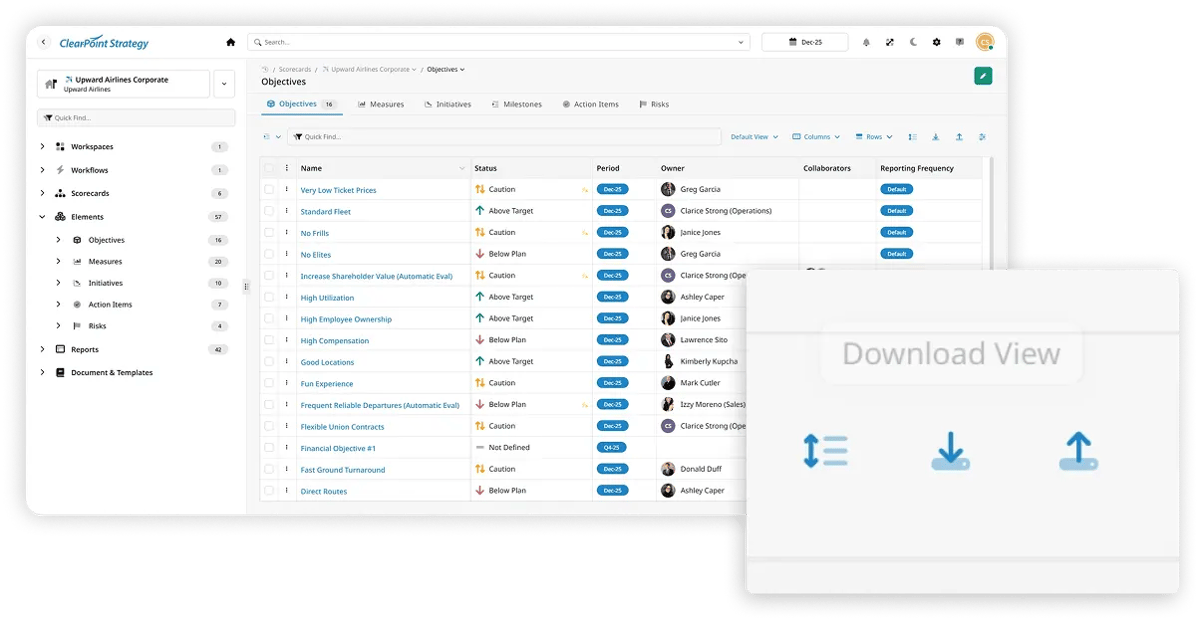Click the filter settings icon right of upload
The image size is (1200, 621).
(983, 137)
